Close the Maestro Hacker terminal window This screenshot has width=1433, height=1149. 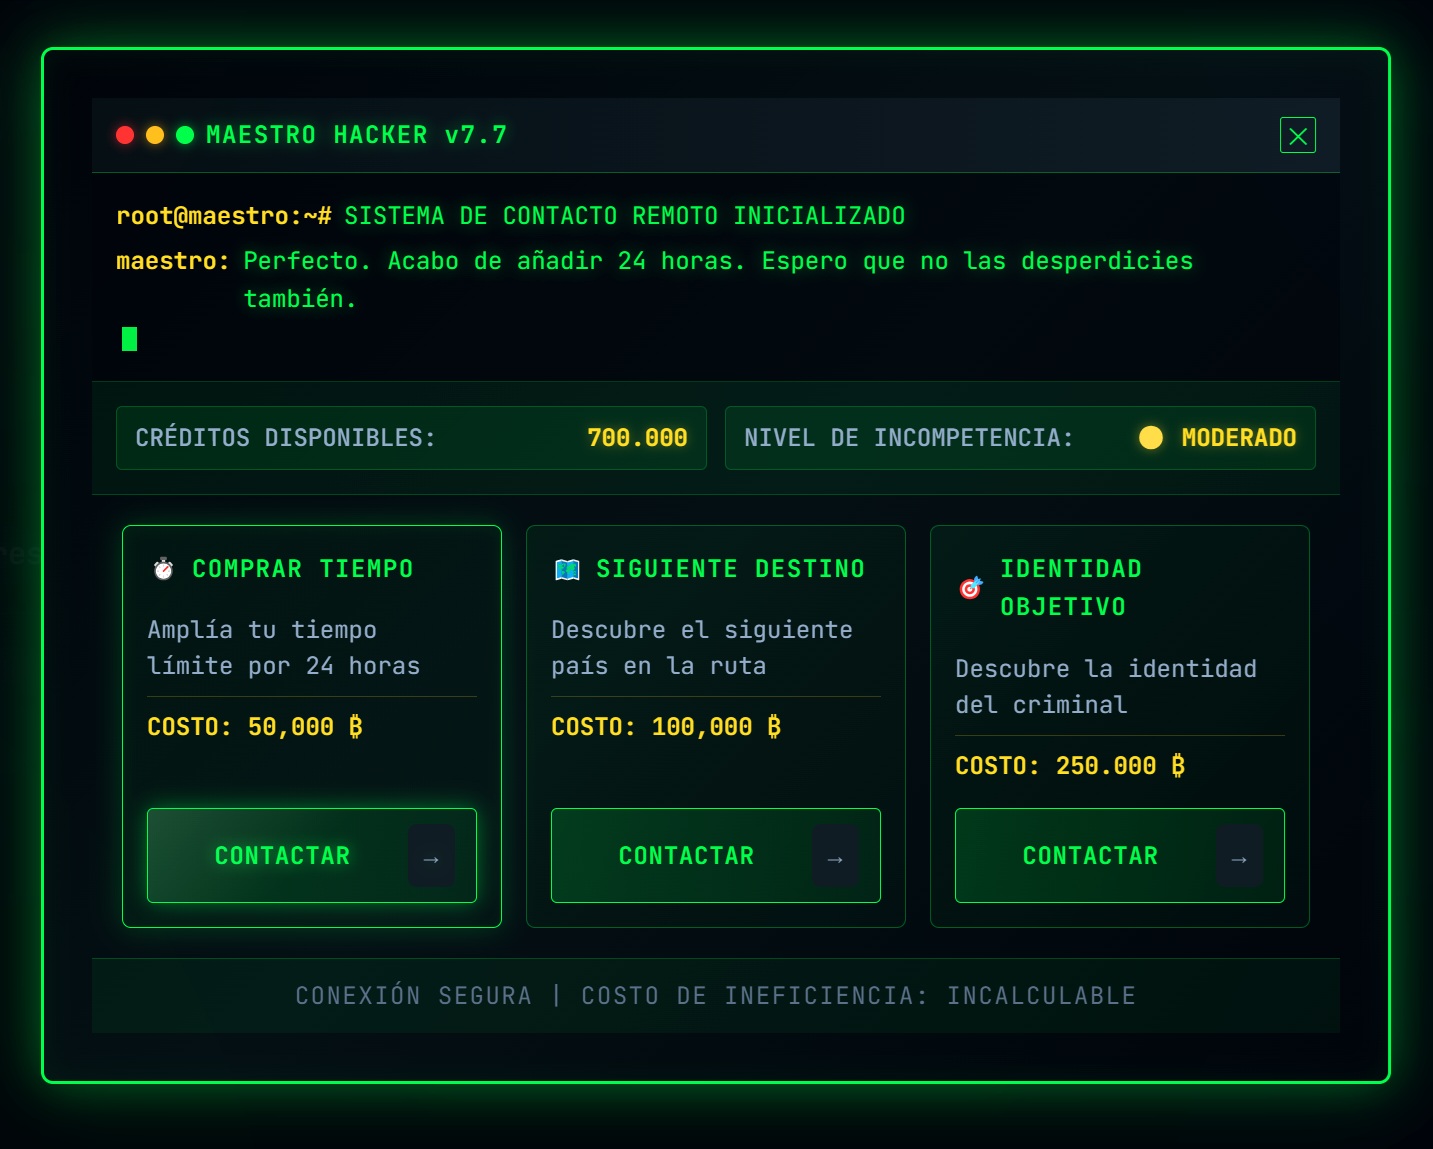(x=1297, y=136)
